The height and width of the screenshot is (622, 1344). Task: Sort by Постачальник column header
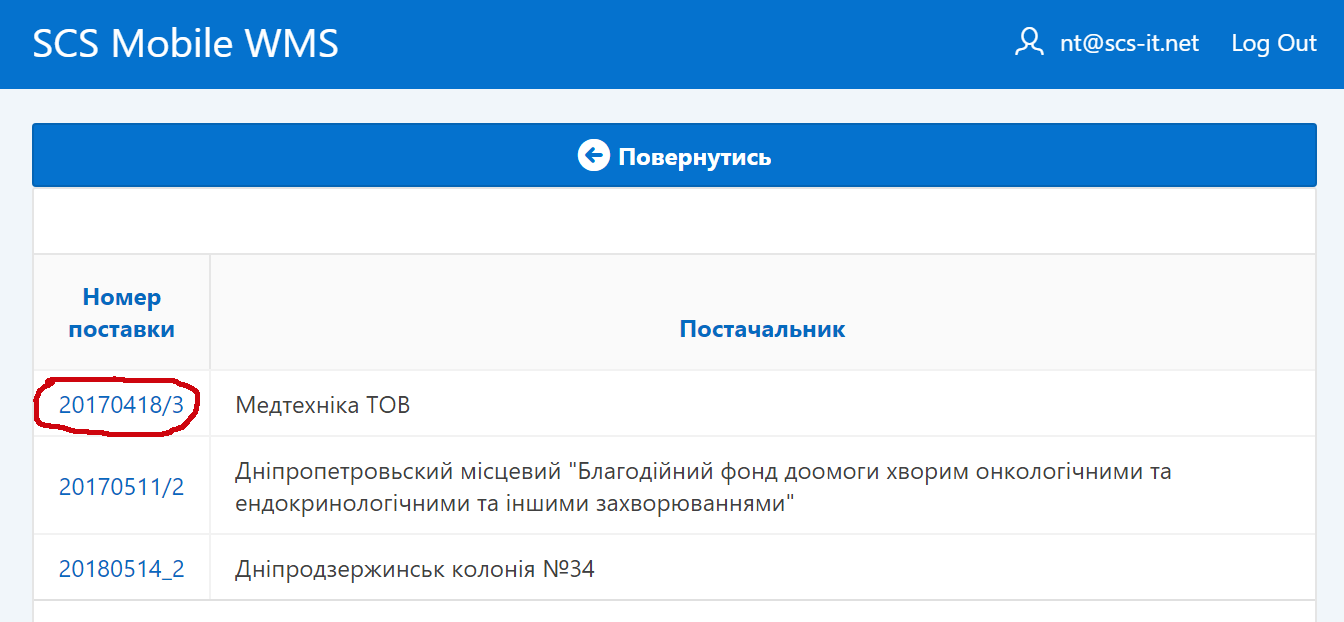[762, 329]
